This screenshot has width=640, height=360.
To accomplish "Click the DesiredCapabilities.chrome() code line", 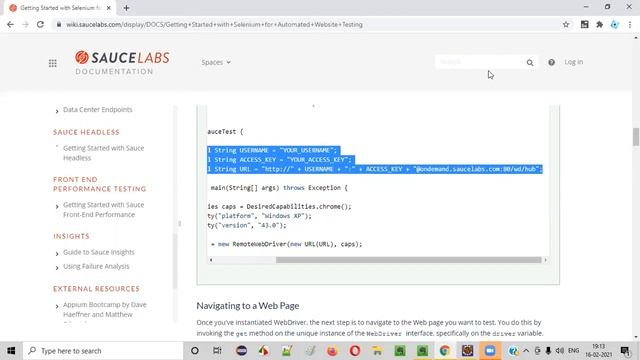I will pos(279,207).
